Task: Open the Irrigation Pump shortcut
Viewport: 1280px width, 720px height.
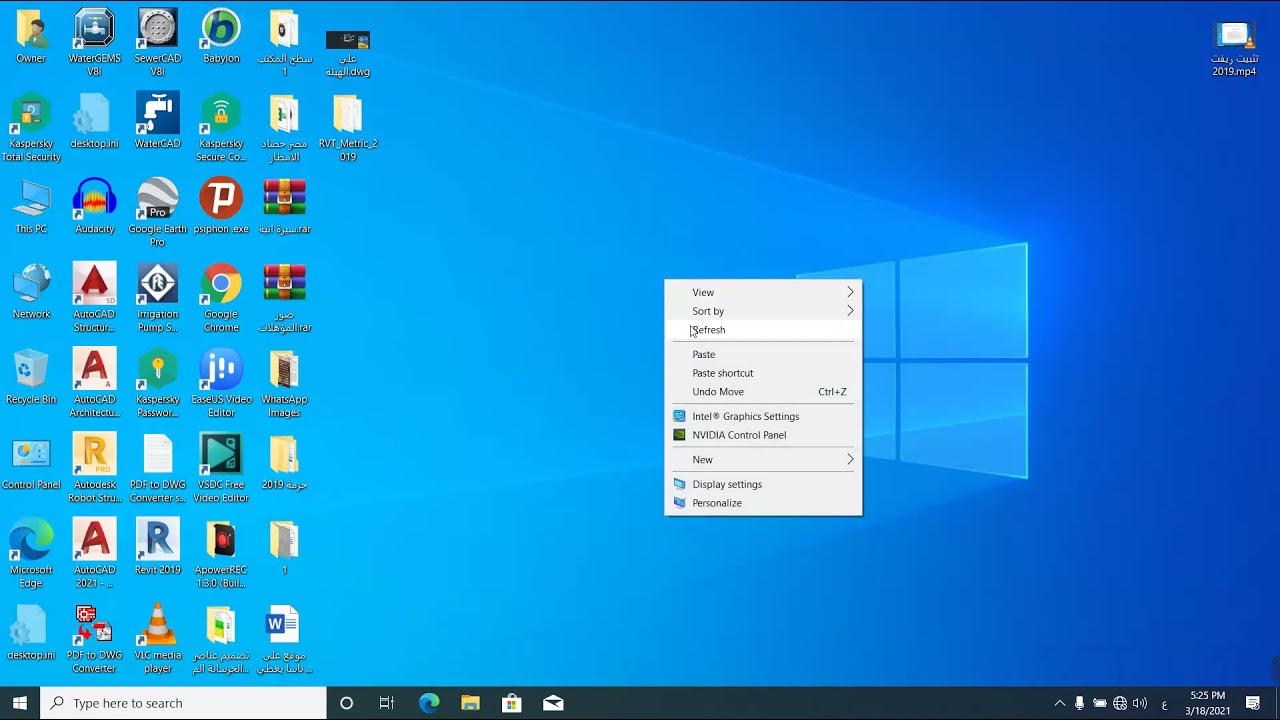Action: (157, 298)
